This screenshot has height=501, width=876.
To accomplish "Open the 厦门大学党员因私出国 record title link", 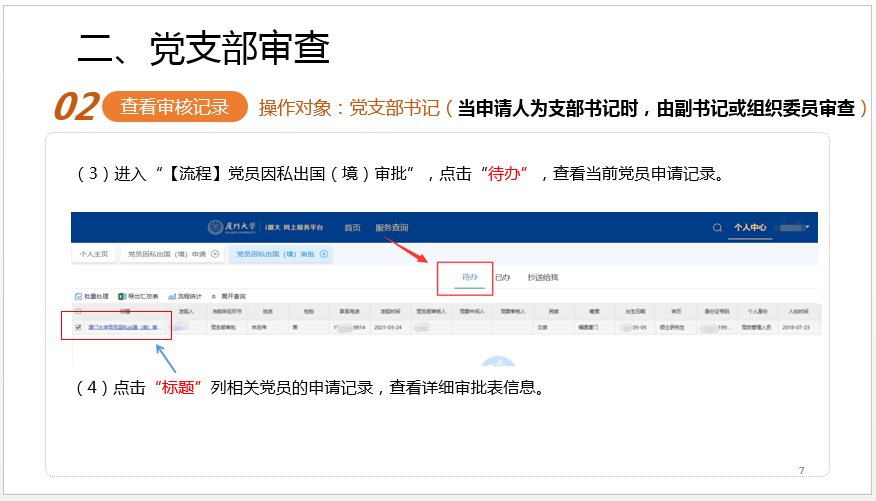I will click(123, 327).
